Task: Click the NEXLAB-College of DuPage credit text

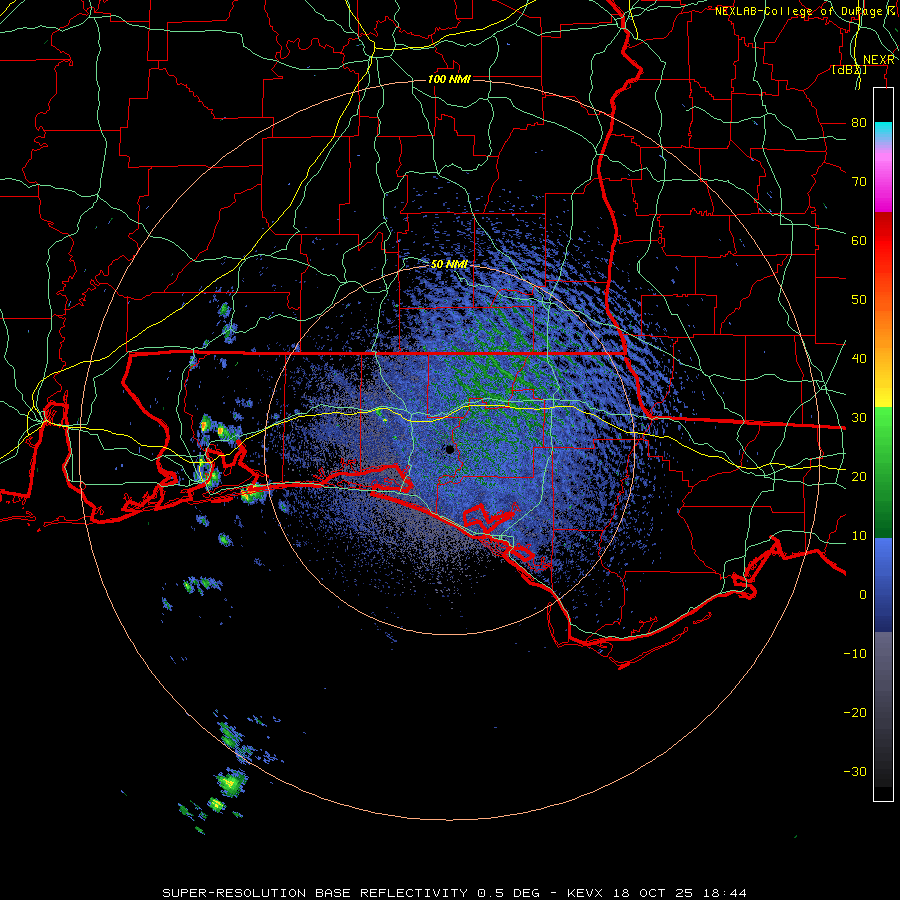Action: (805, 11)
